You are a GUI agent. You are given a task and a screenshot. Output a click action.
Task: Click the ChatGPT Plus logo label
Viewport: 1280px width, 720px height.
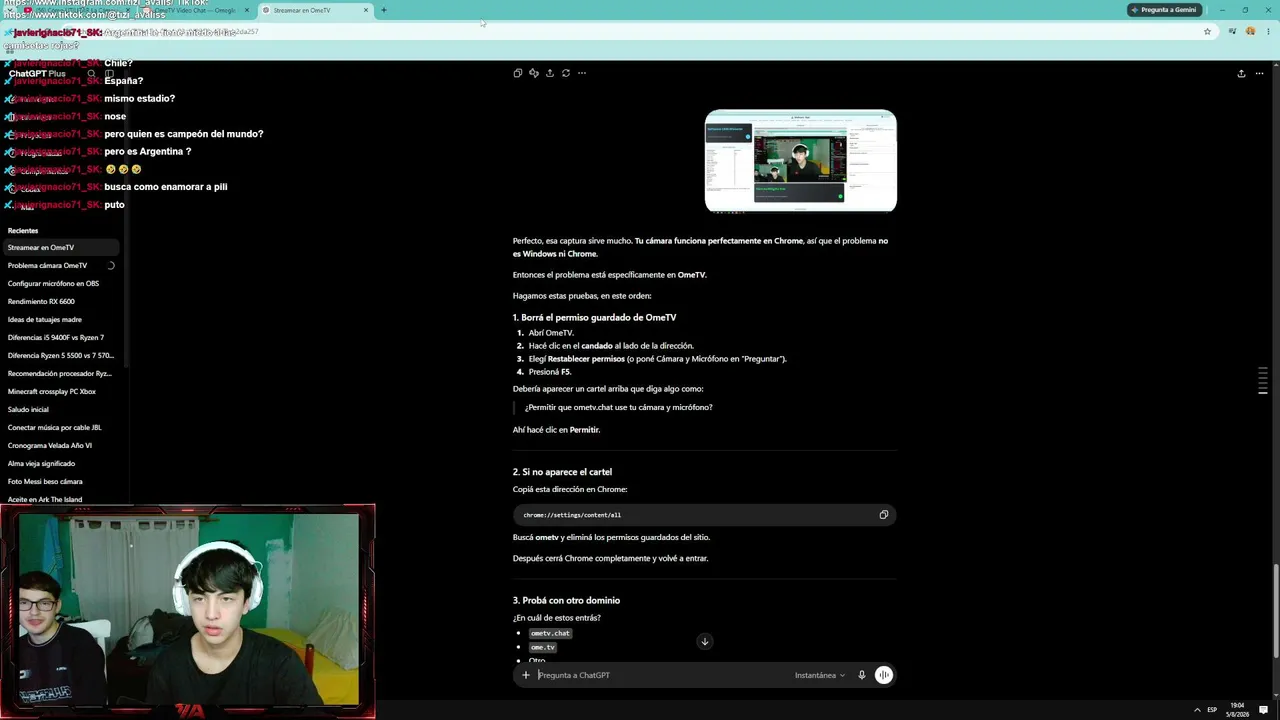click(x=37, y=74)
